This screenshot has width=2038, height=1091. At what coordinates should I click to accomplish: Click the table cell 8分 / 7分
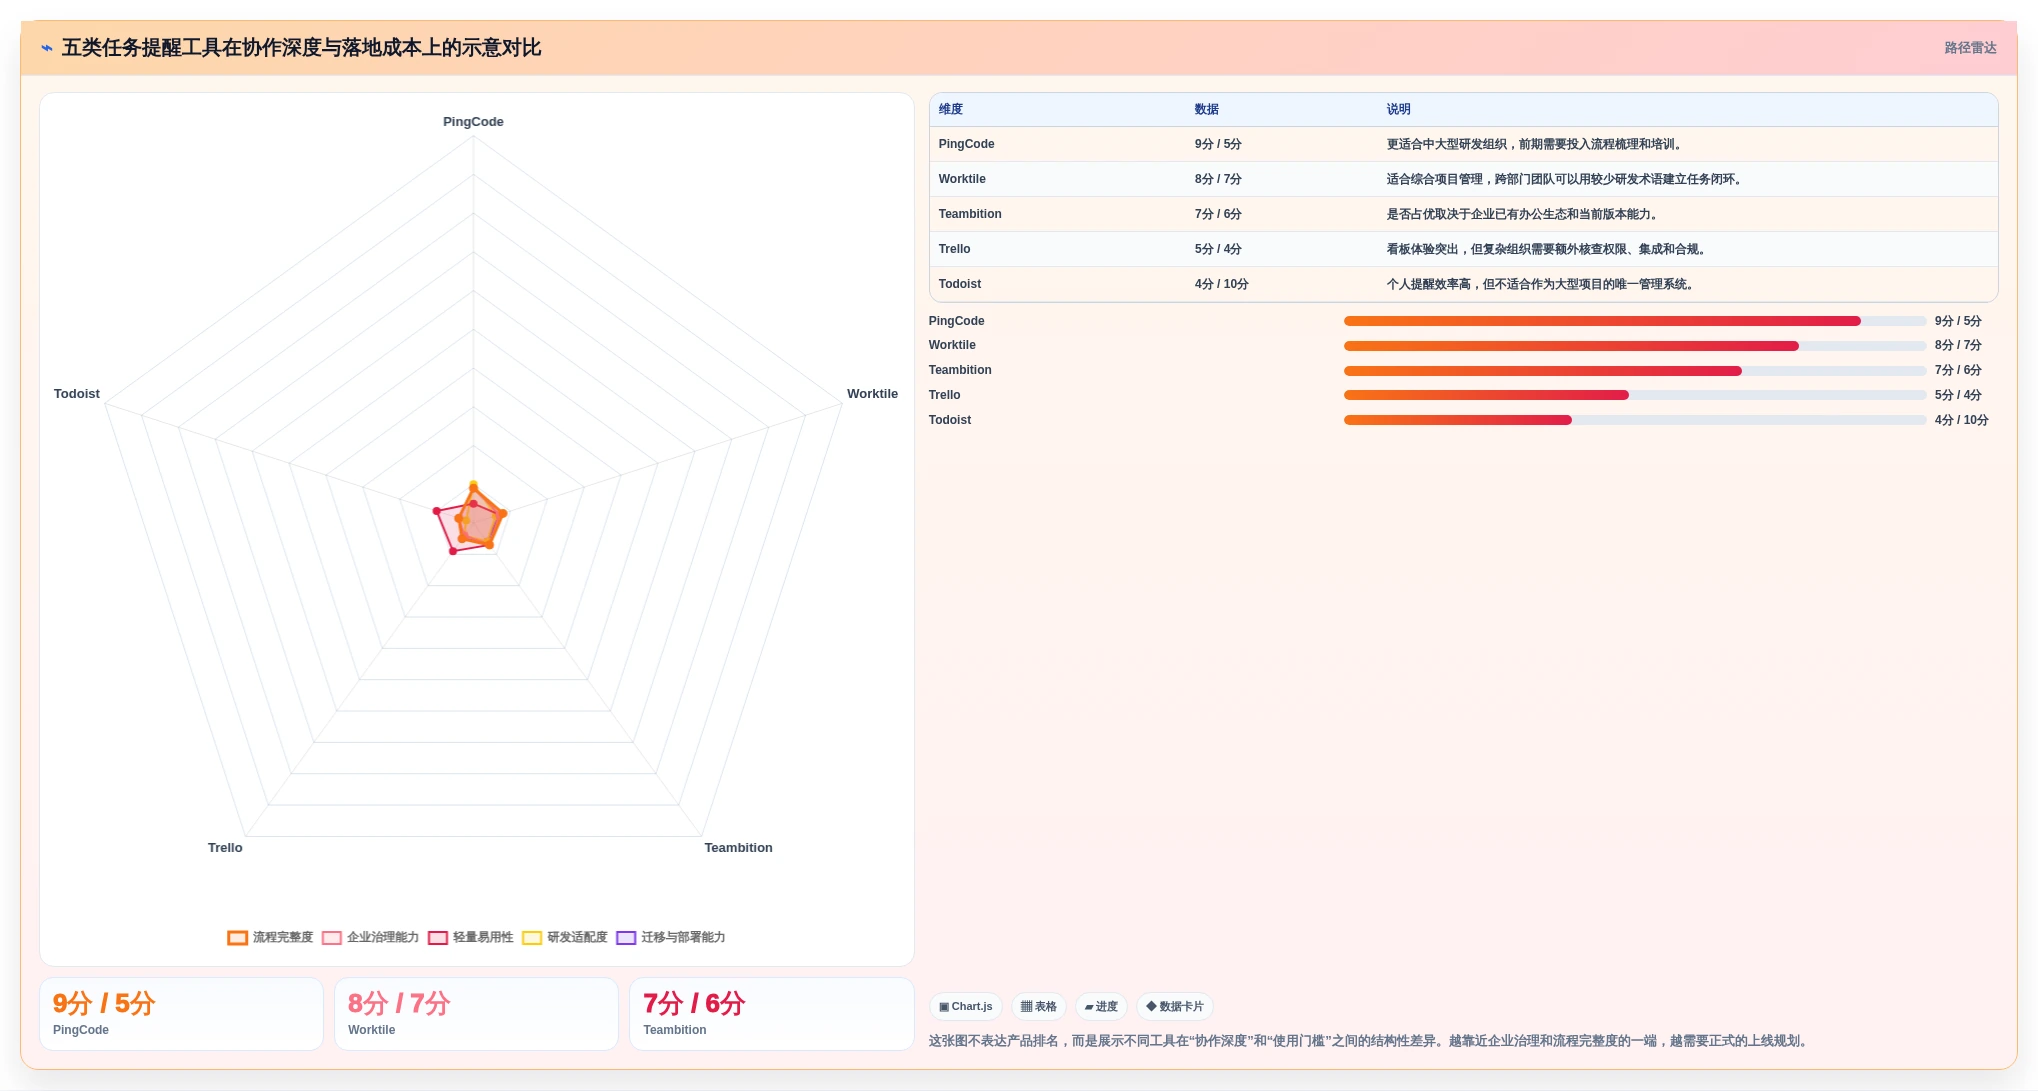point(1218,179)
